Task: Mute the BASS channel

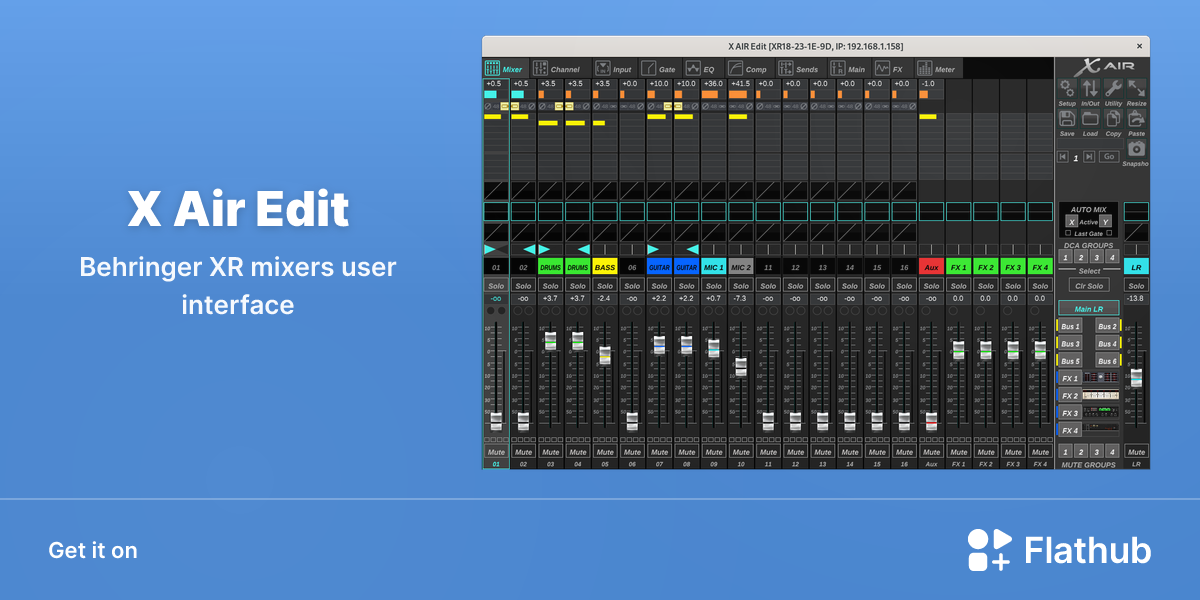Action: 604,452
